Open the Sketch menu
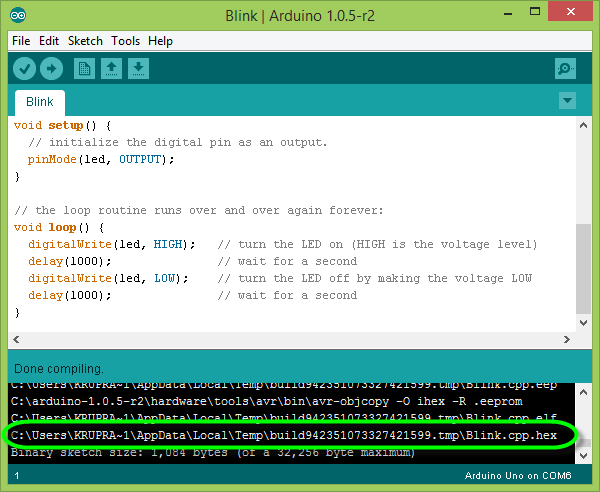The image size is (600, 492). [85, 41]
